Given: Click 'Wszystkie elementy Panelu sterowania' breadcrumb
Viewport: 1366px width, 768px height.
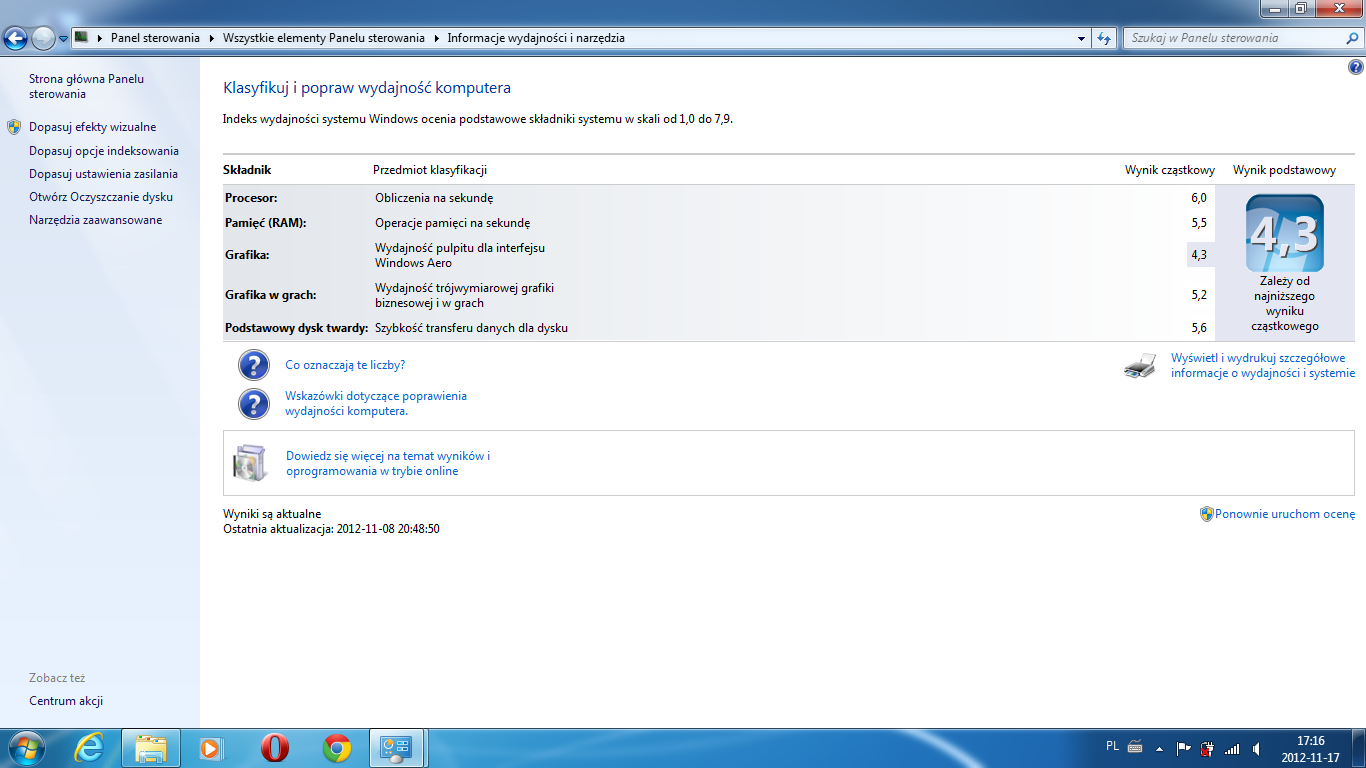Looking at the screenshot, I should click(x=324, y=38).
